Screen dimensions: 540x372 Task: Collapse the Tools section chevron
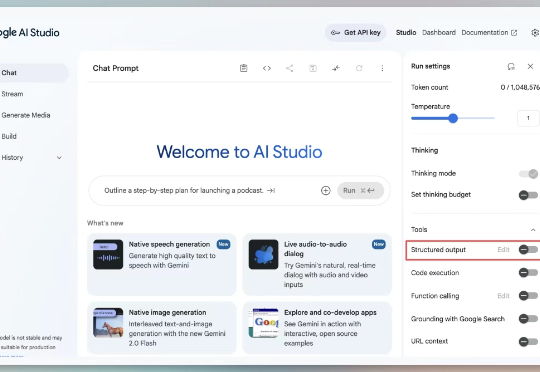coord(533,230)
